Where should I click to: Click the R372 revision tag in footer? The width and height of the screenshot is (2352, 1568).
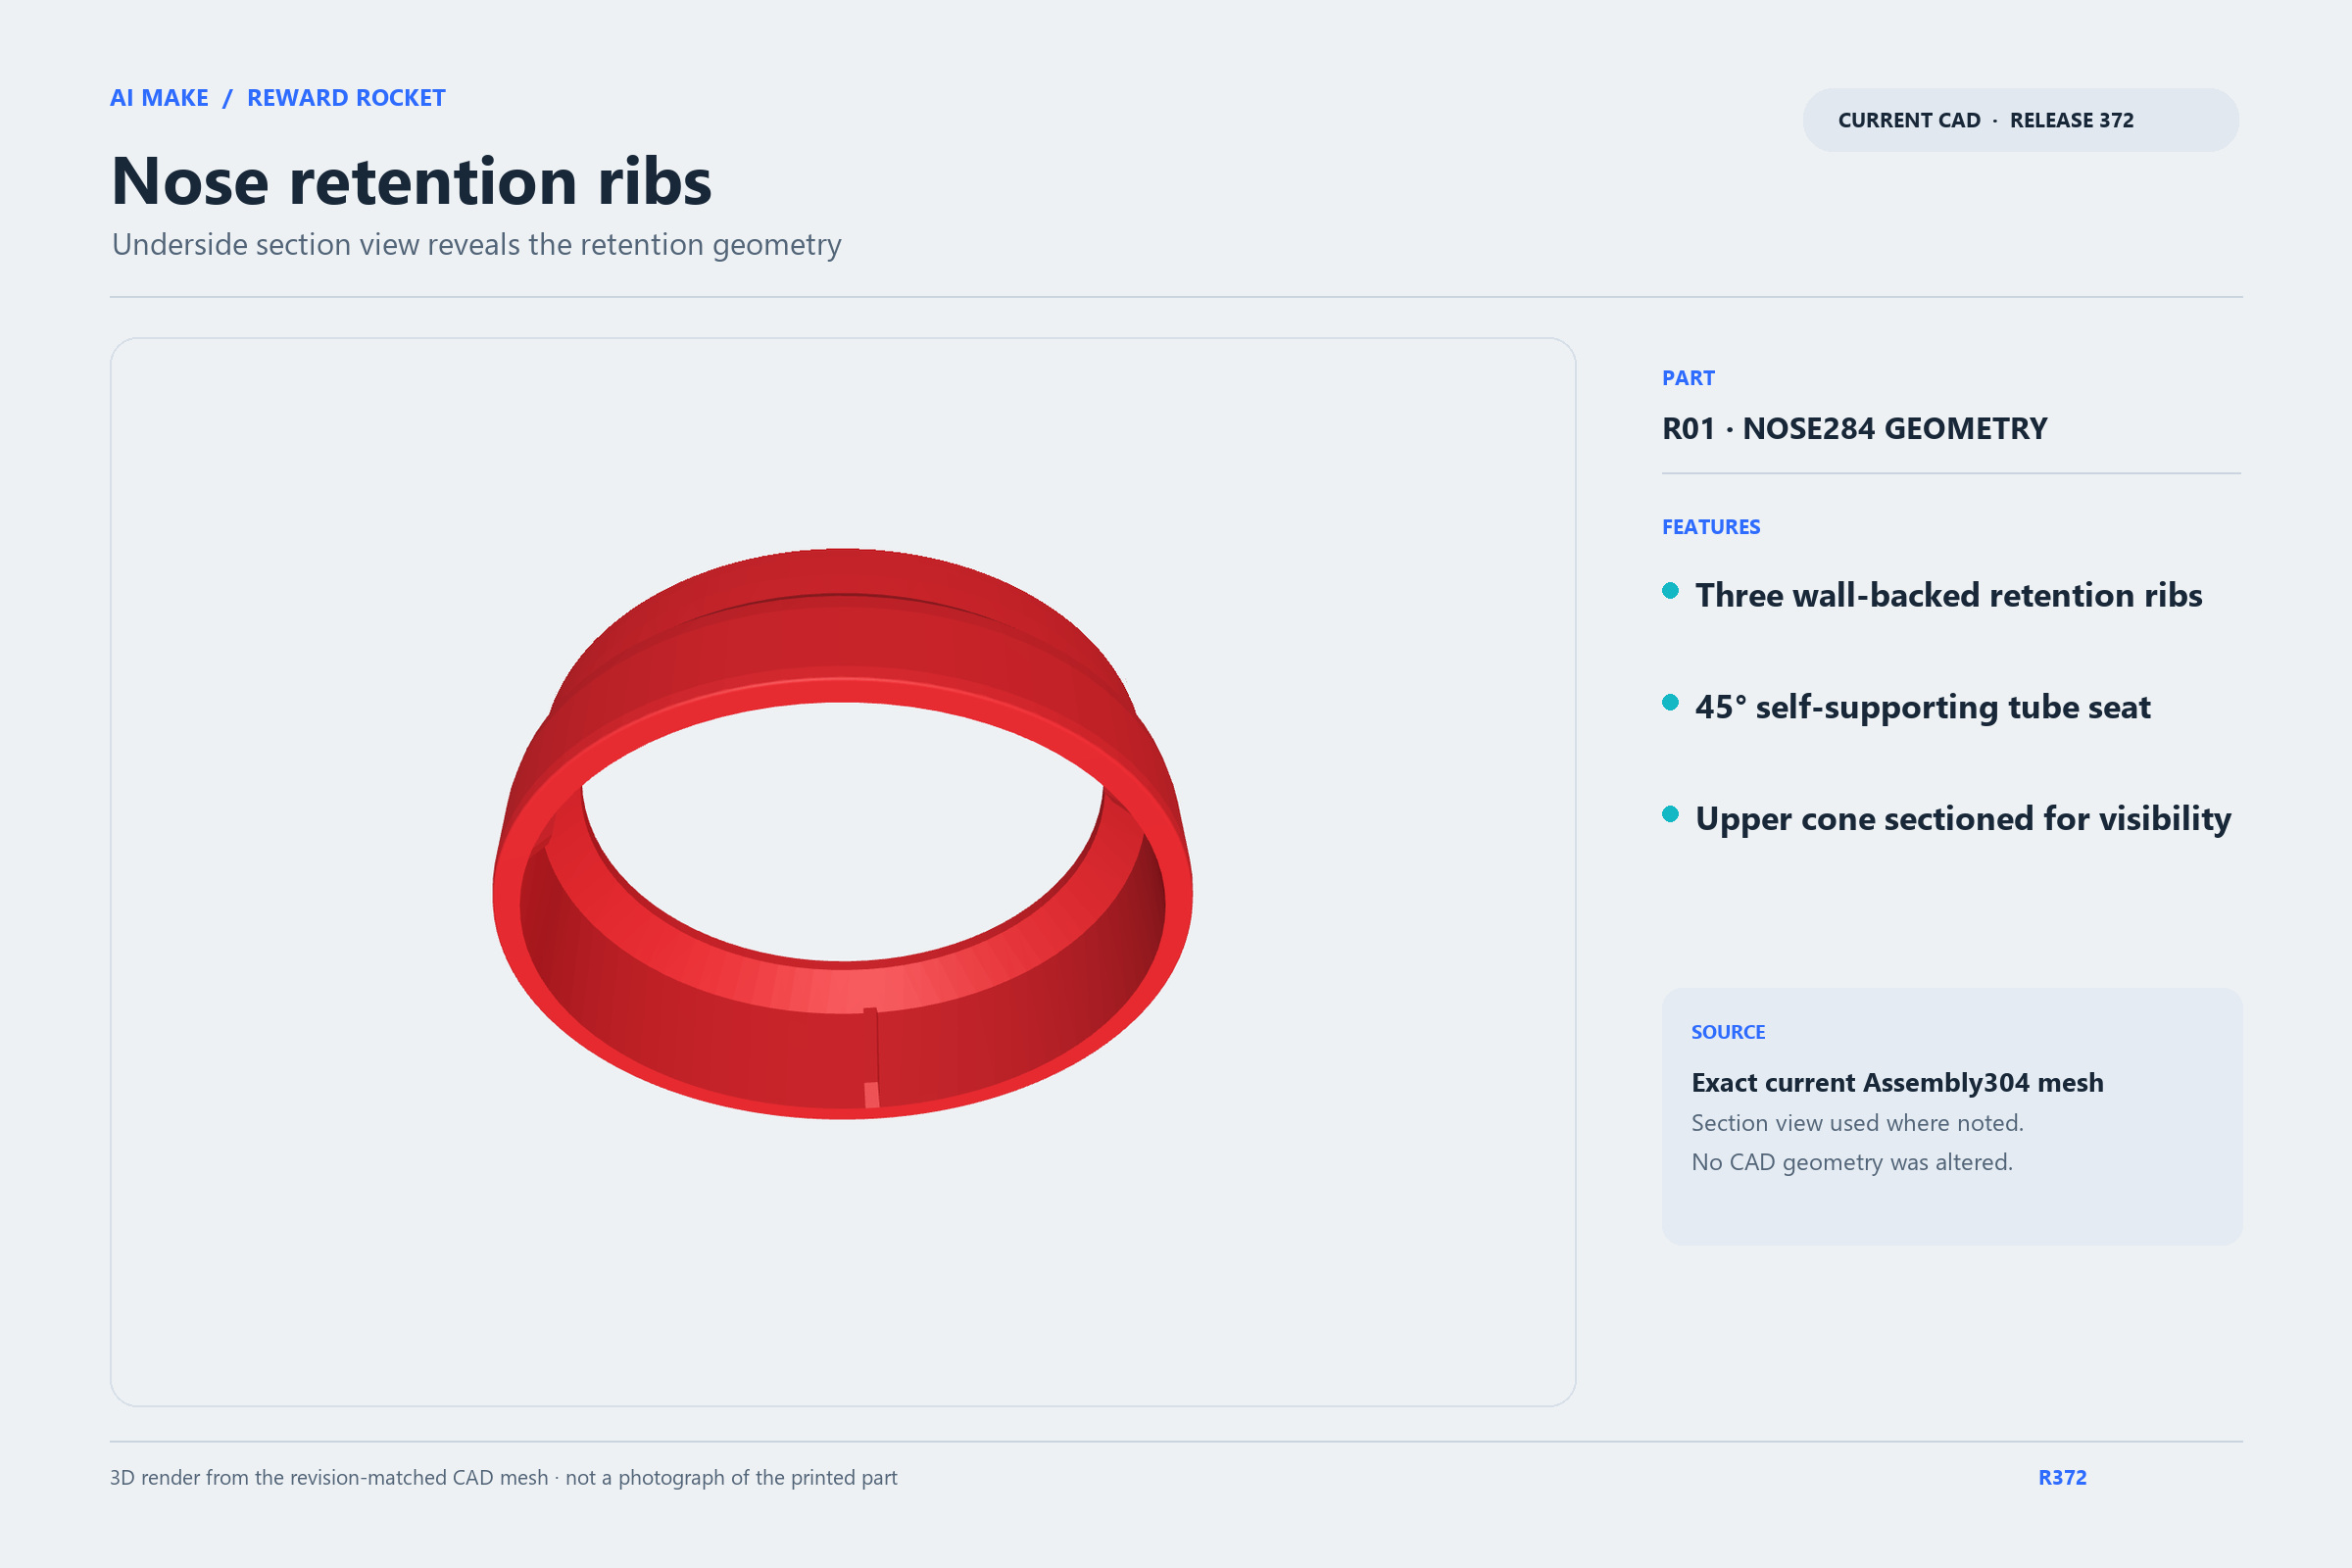coord(2062,1478)
